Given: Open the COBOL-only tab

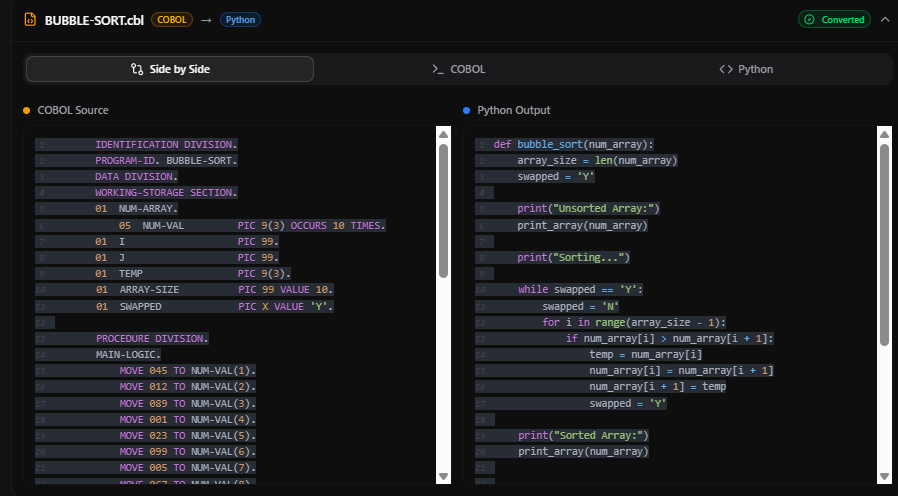Looking at the screenshot, I should [459, 69].
